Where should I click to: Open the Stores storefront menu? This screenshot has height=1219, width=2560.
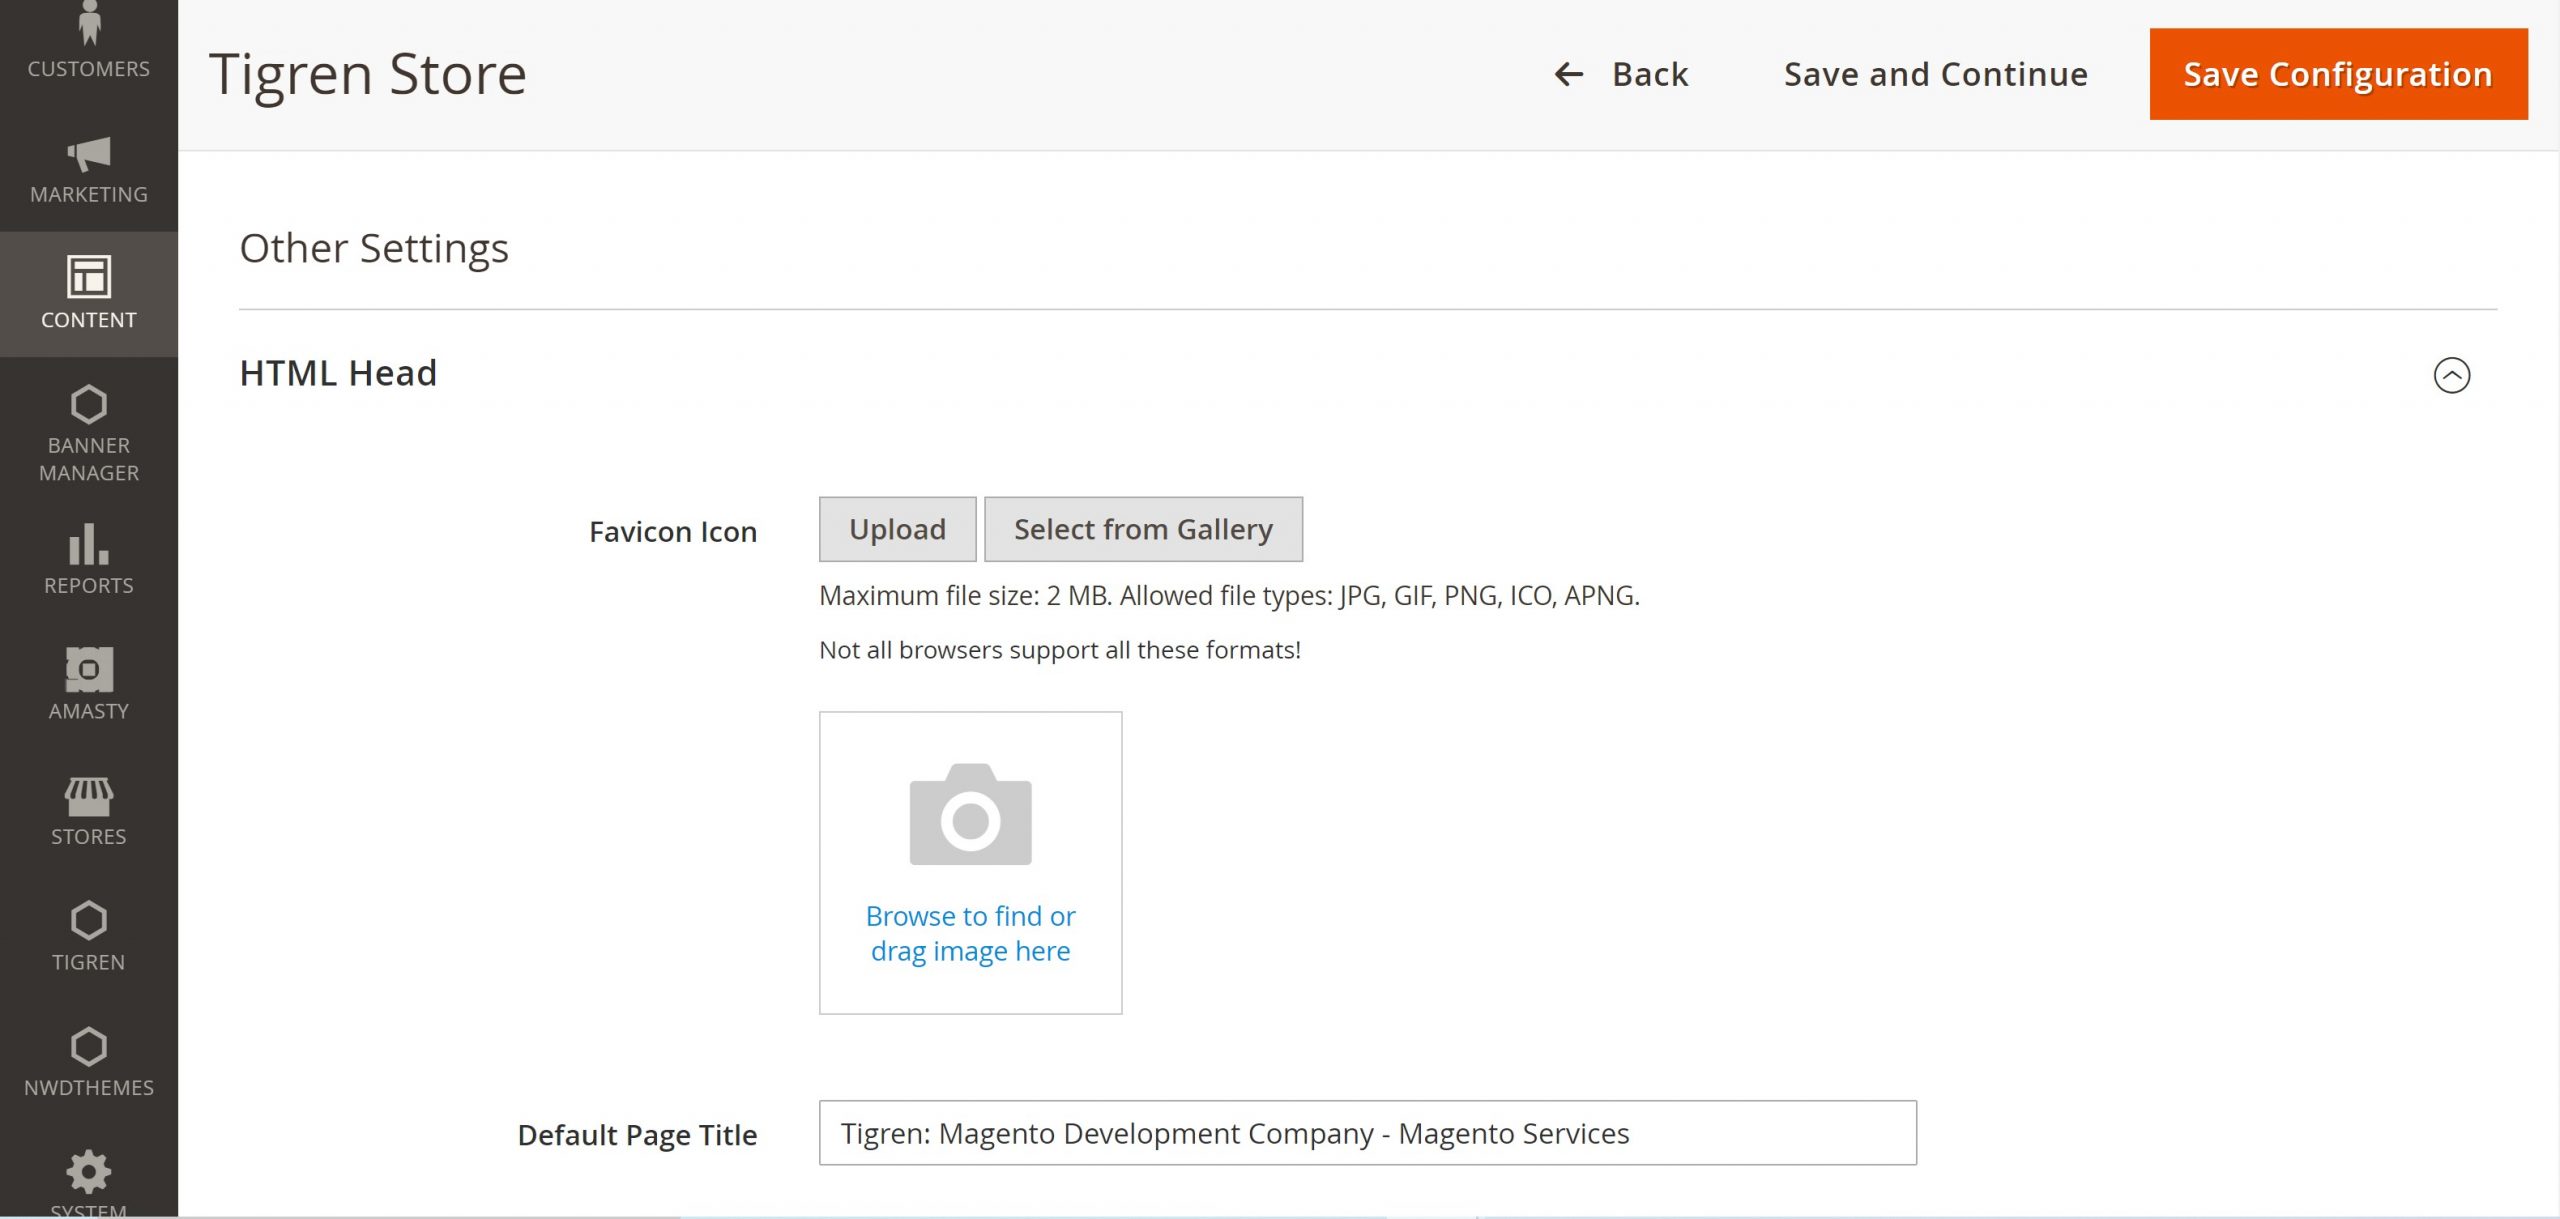tap(89, 811)
